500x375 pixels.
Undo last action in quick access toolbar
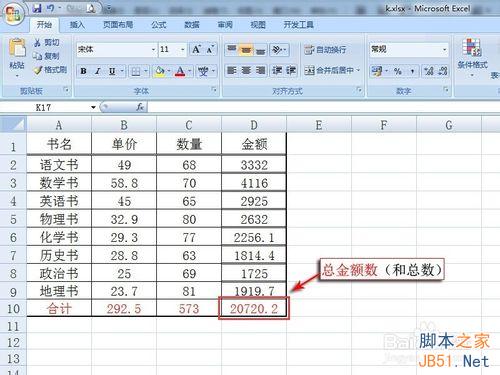pos(51,8)
